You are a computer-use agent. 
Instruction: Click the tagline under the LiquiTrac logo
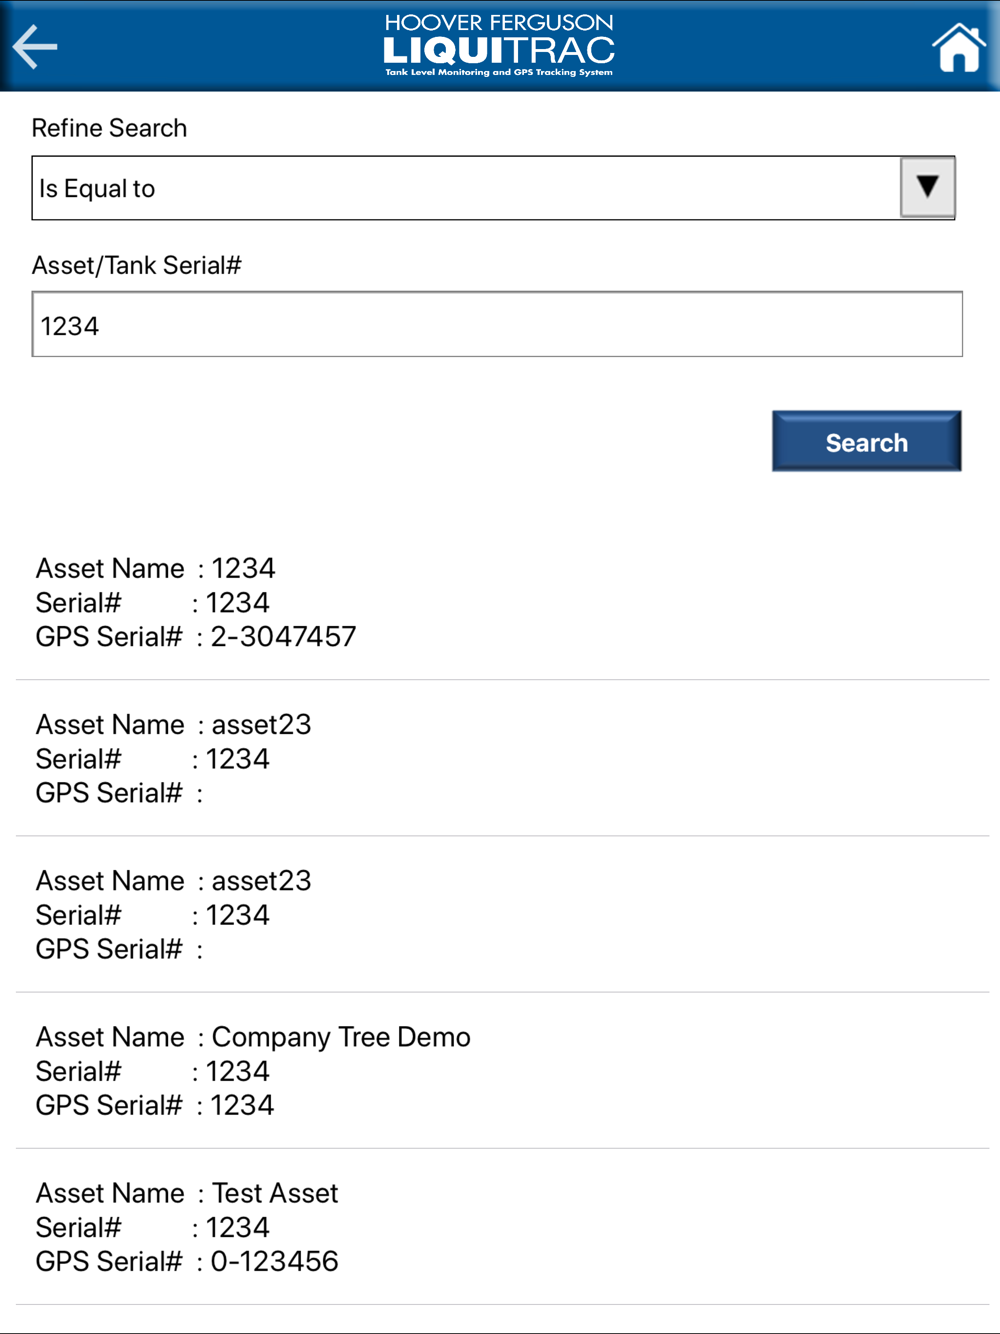tap(499, 73)
